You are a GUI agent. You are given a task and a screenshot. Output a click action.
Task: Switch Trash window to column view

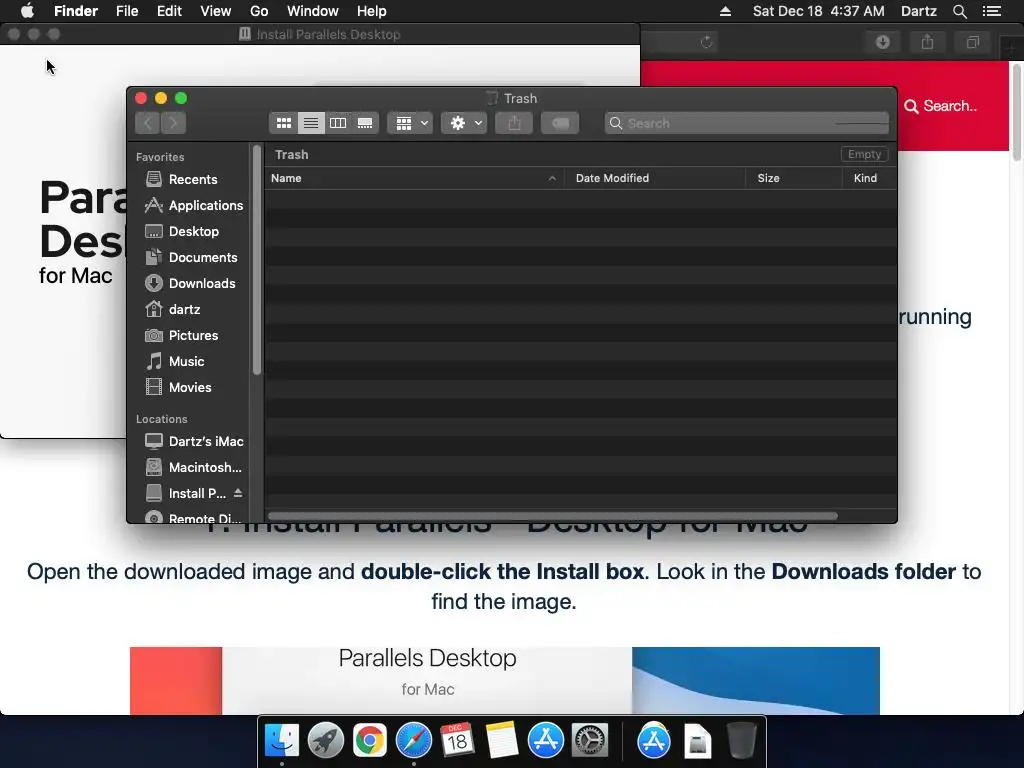point(338,123)
